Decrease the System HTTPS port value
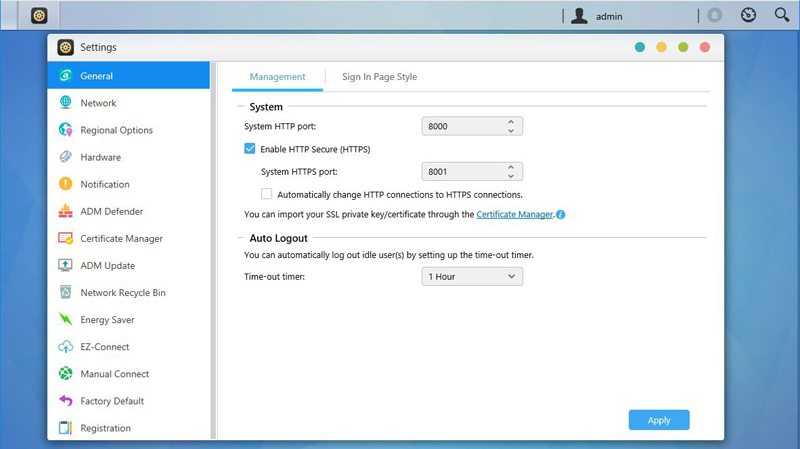The image size is (800, 449). [x=511, y=176]
